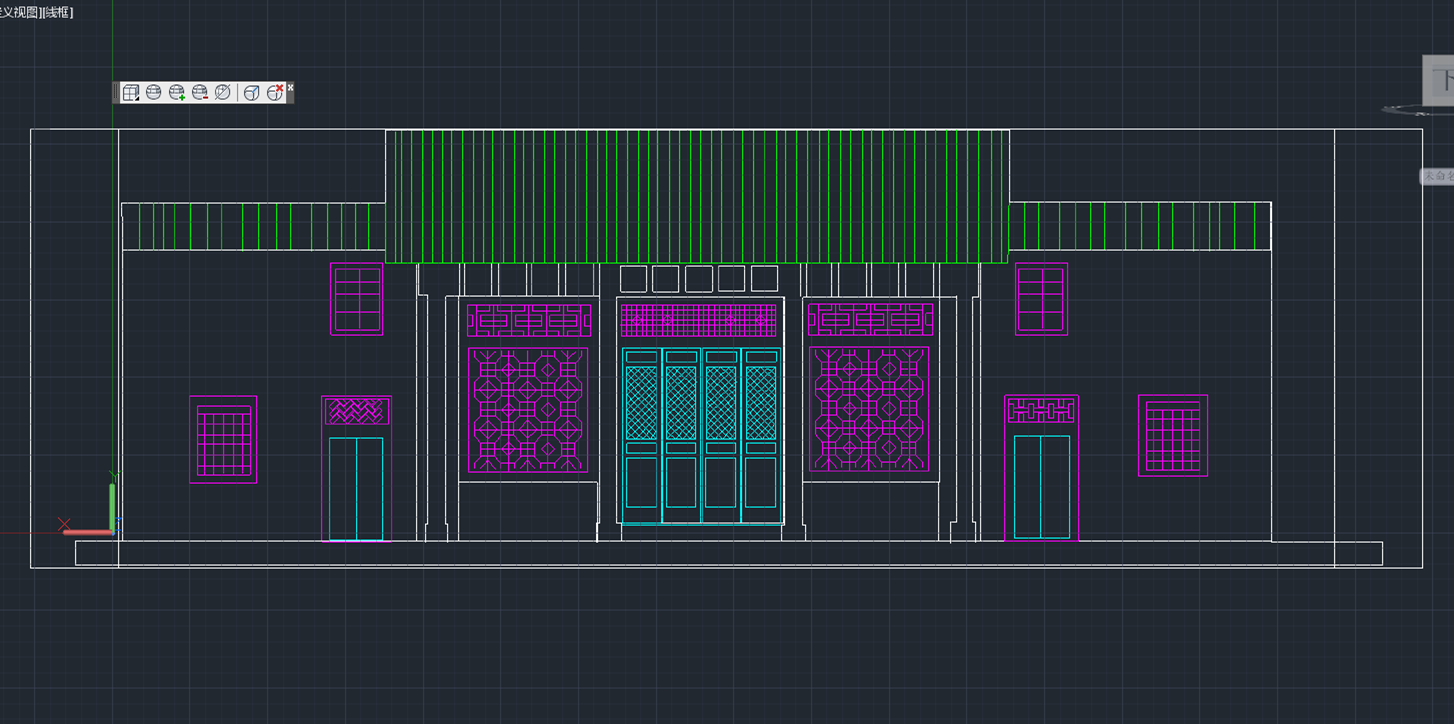Select the upper-left magenta six-pane window
Viewport: 1454px width, 724px height.
click(x=357, y=298)
